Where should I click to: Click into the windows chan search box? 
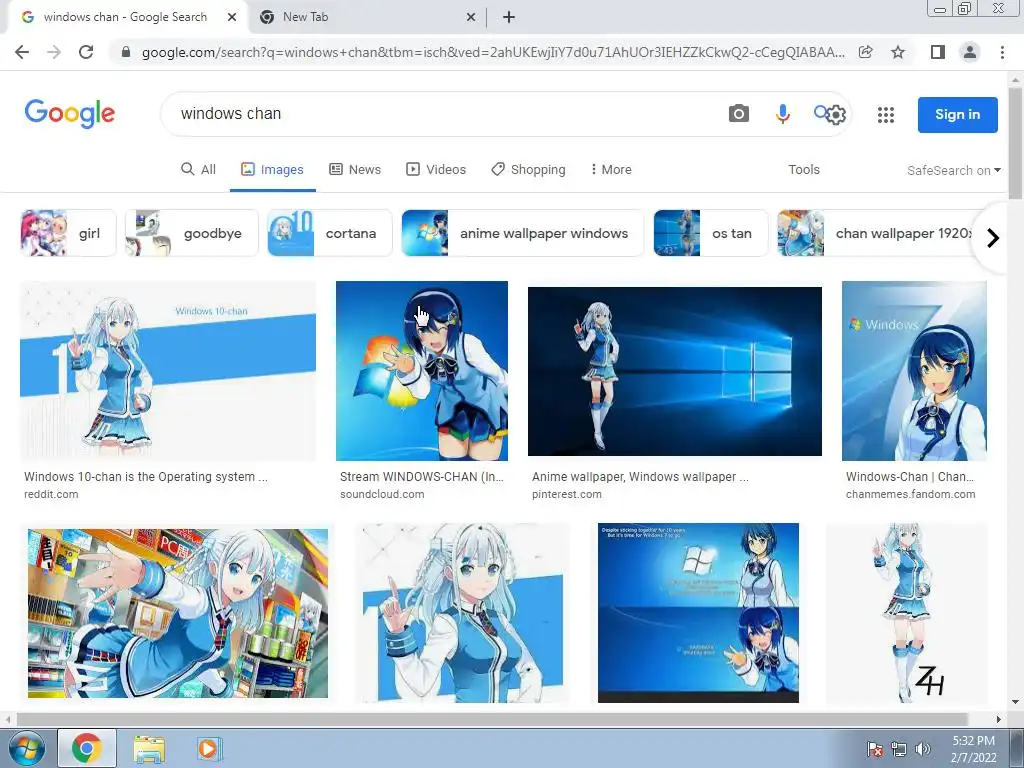(x=444, y=114)
